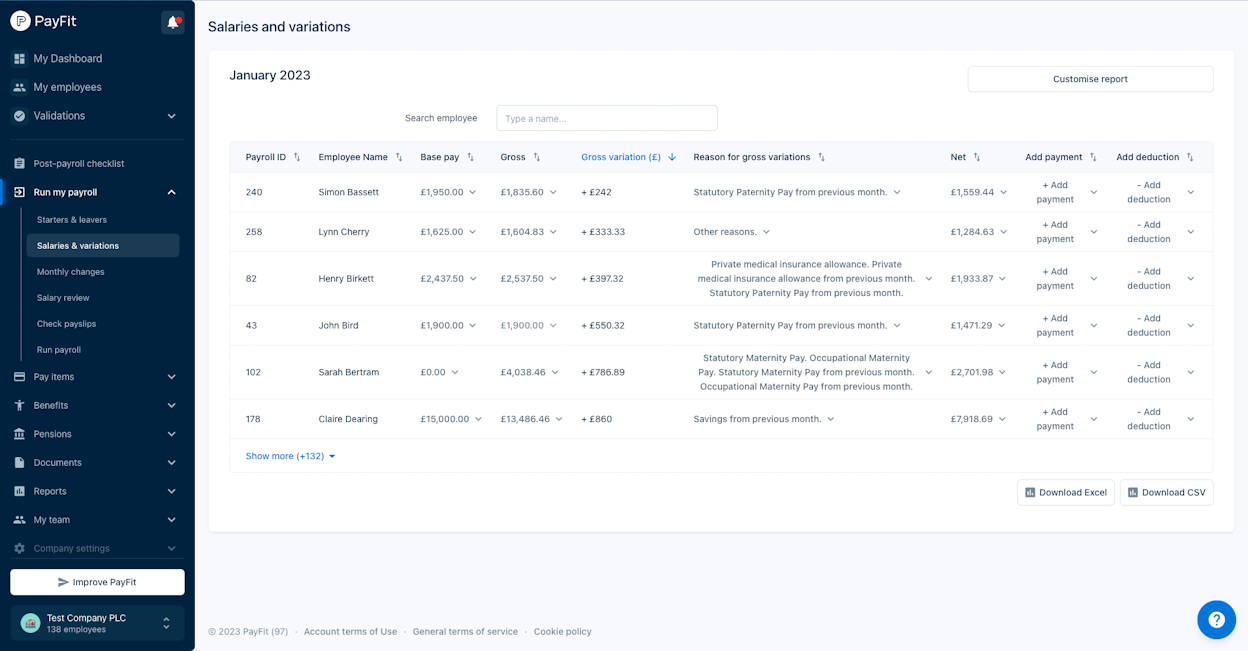Click the Gross variation descending sort arrow
Screen dimensions: 1248x651
click(672, 157)
